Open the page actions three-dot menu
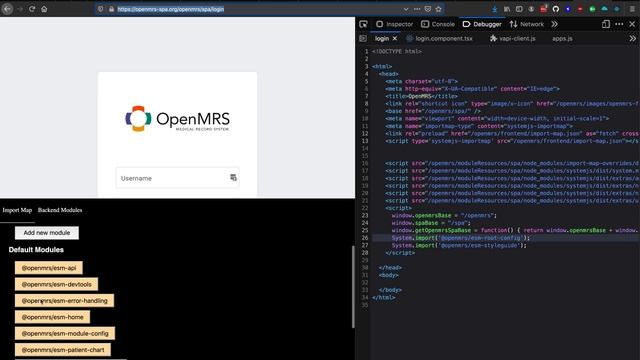The height and width of the screenshot is (360, 640). tap(417, 9)
